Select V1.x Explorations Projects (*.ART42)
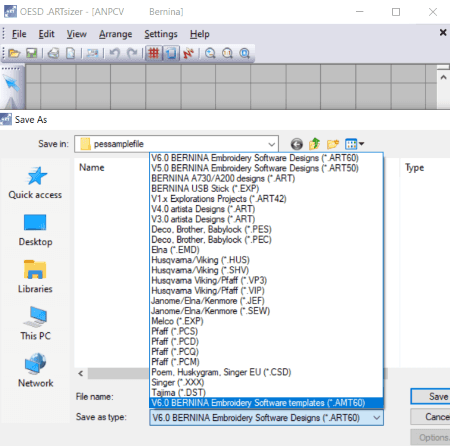This screenshot has height=446, width=450. point(266,199)
